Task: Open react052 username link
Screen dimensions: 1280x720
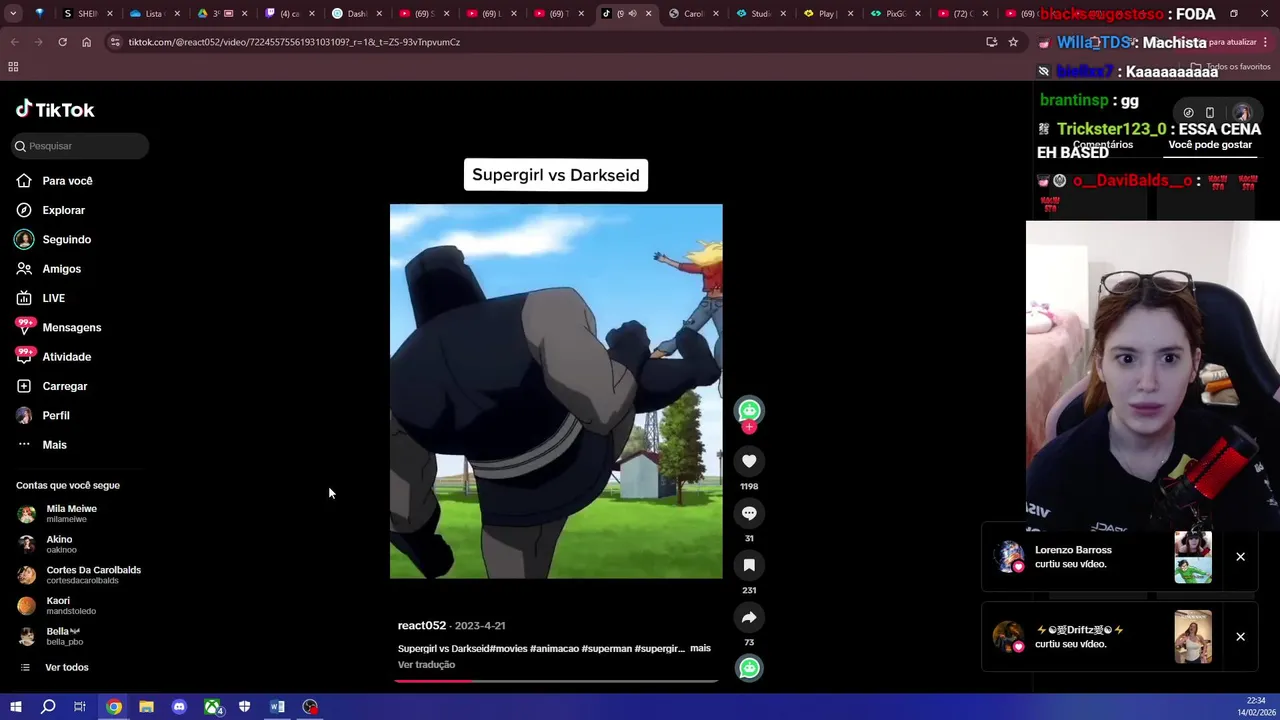Action: (422, 626)
